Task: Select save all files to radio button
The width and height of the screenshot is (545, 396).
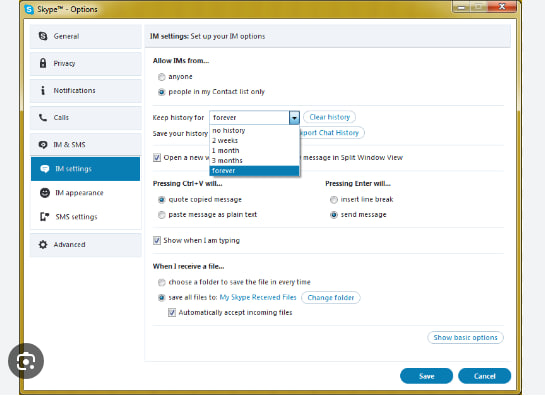Action: (x=161, y=298)
